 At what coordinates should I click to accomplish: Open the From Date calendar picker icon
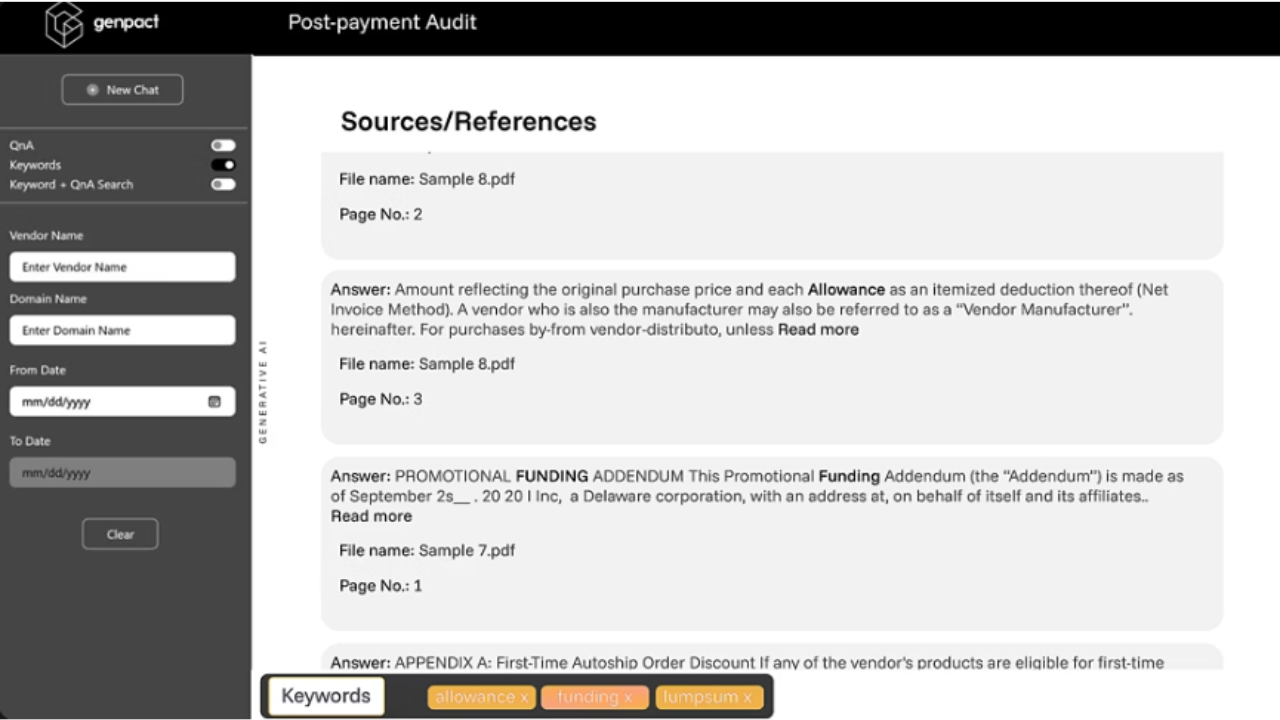pos(214,402)
